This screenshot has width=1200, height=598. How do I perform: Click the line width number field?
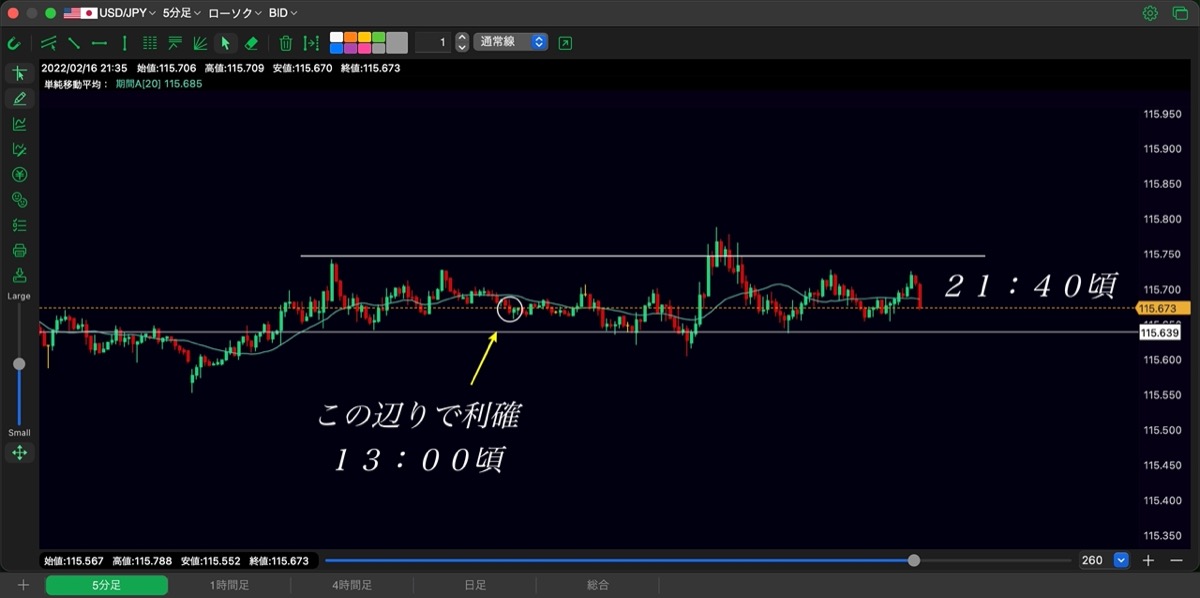click(432, 43)
